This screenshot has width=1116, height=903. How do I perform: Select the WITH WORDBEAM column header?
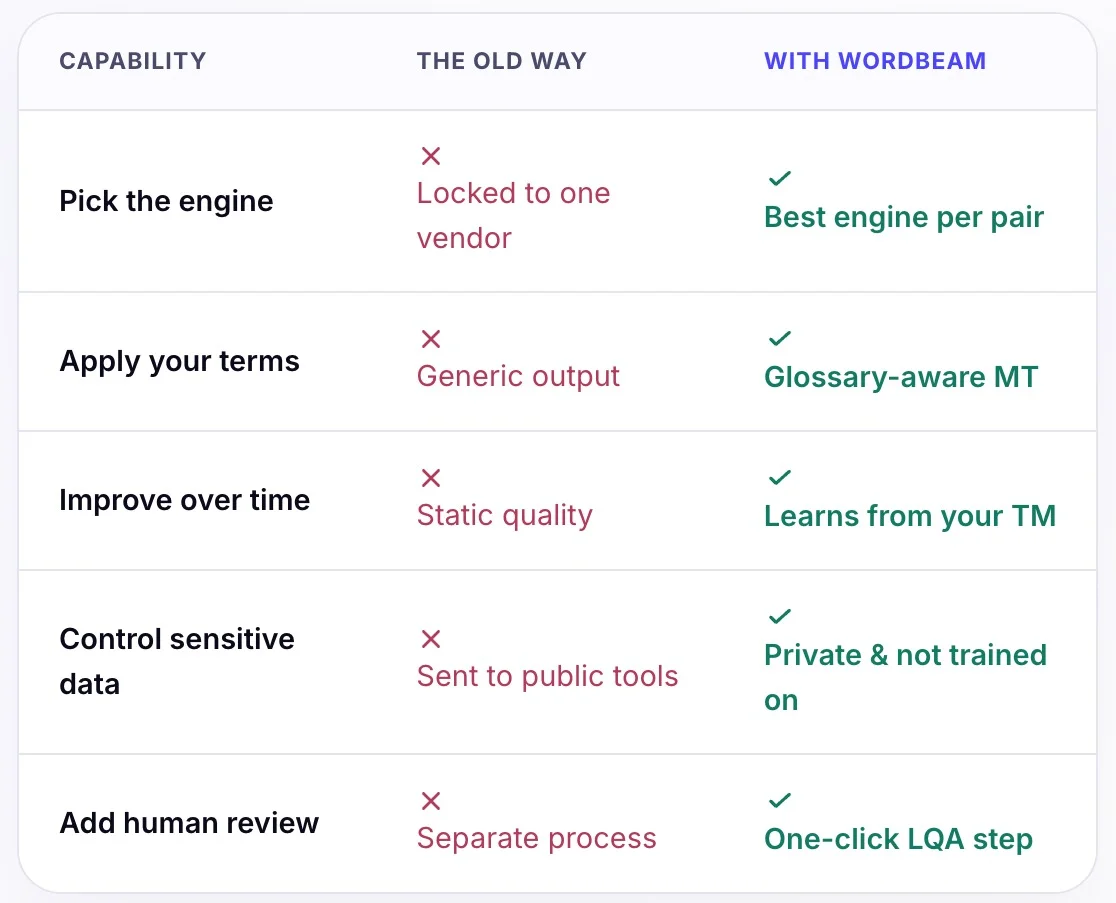[875, 61]
